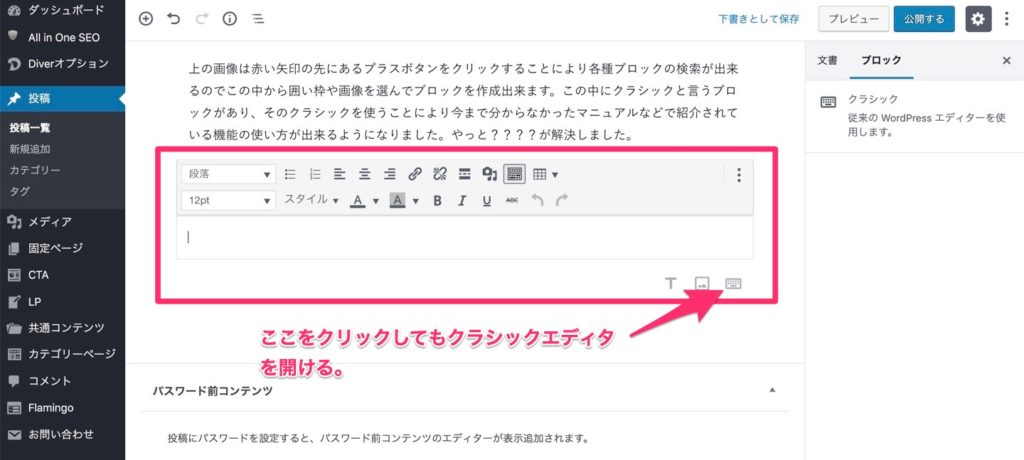This screenshot has width=1024, height=460.
Task: Click the paragraph text block above the editor
Action: click(x=464, y=103)
